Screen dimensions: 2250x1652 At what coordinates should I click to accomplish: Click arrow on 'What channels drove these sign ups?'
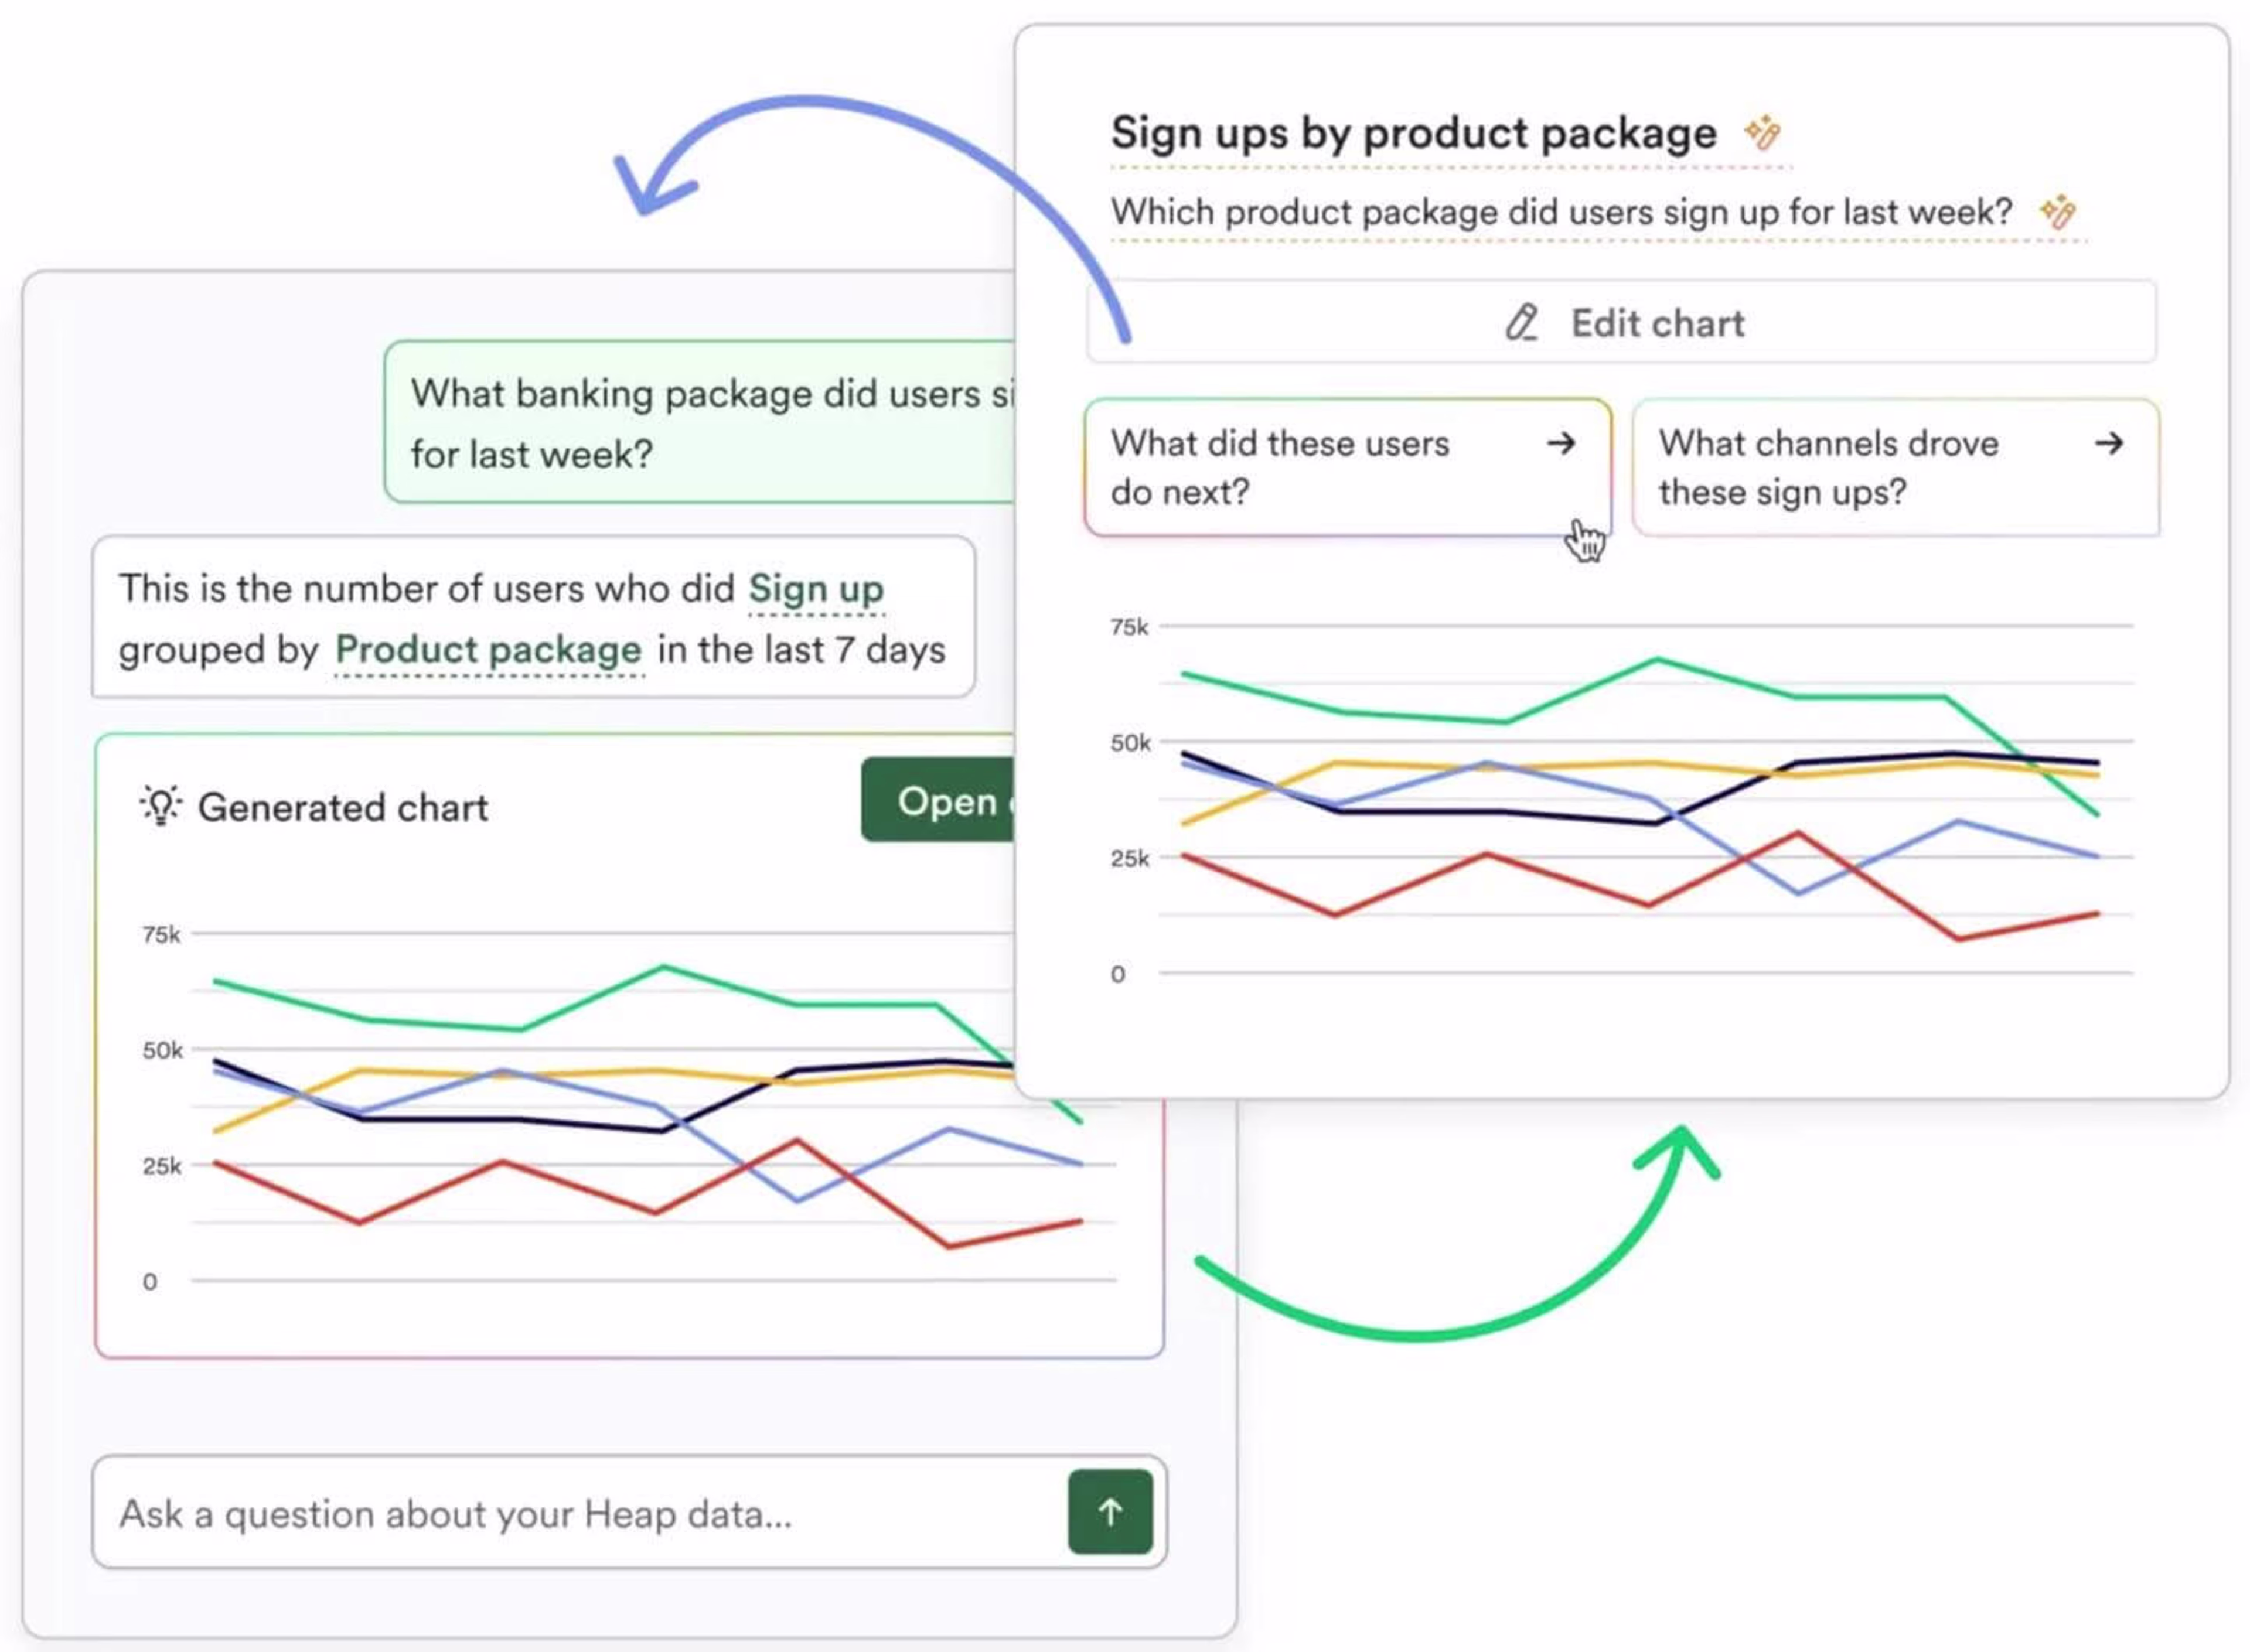click(x=2109, y=443)
